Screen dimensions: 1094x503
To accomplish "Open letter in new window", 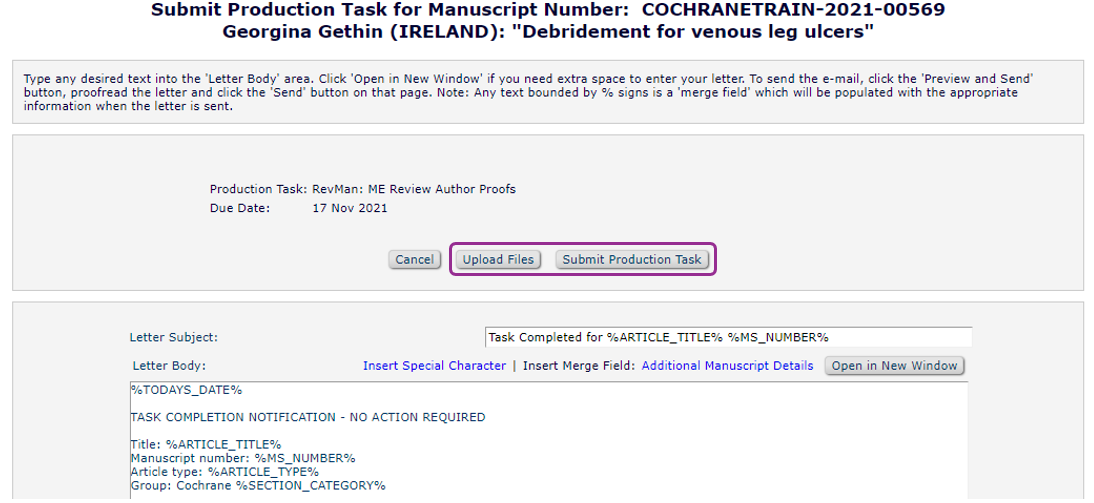I will click(x=894, y=366).
